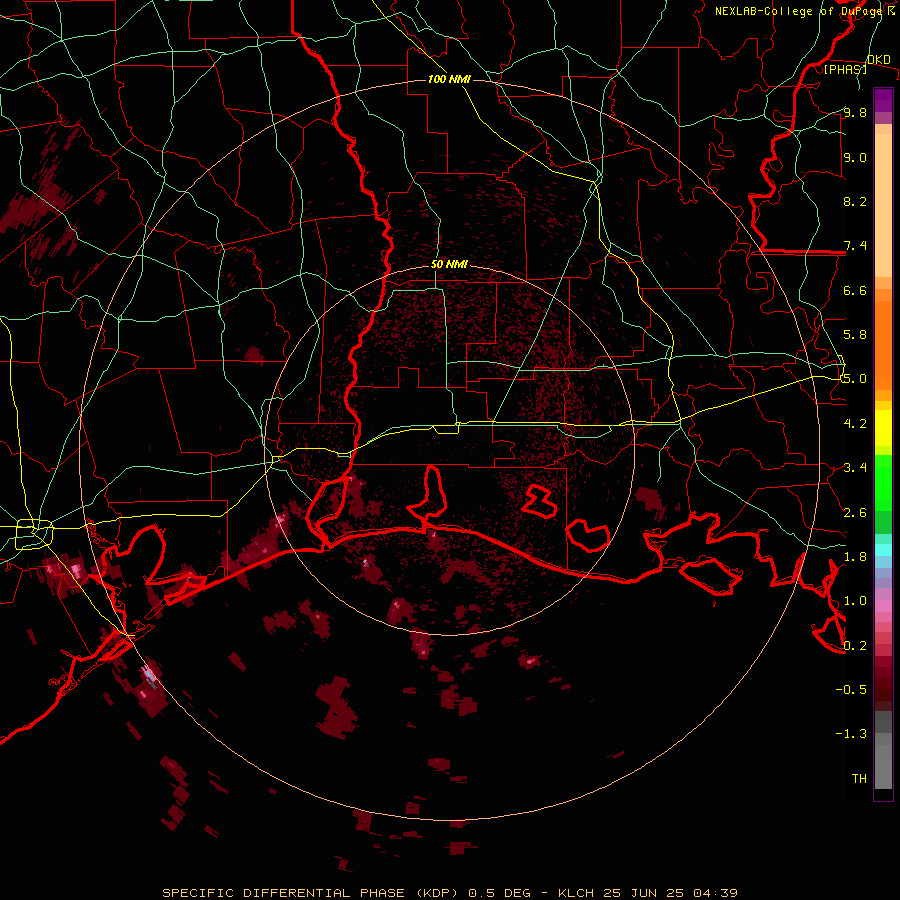The width and height of the screenshot is (900, 900).
Task: Click the 04:39 timestamp
Action: 715,893
